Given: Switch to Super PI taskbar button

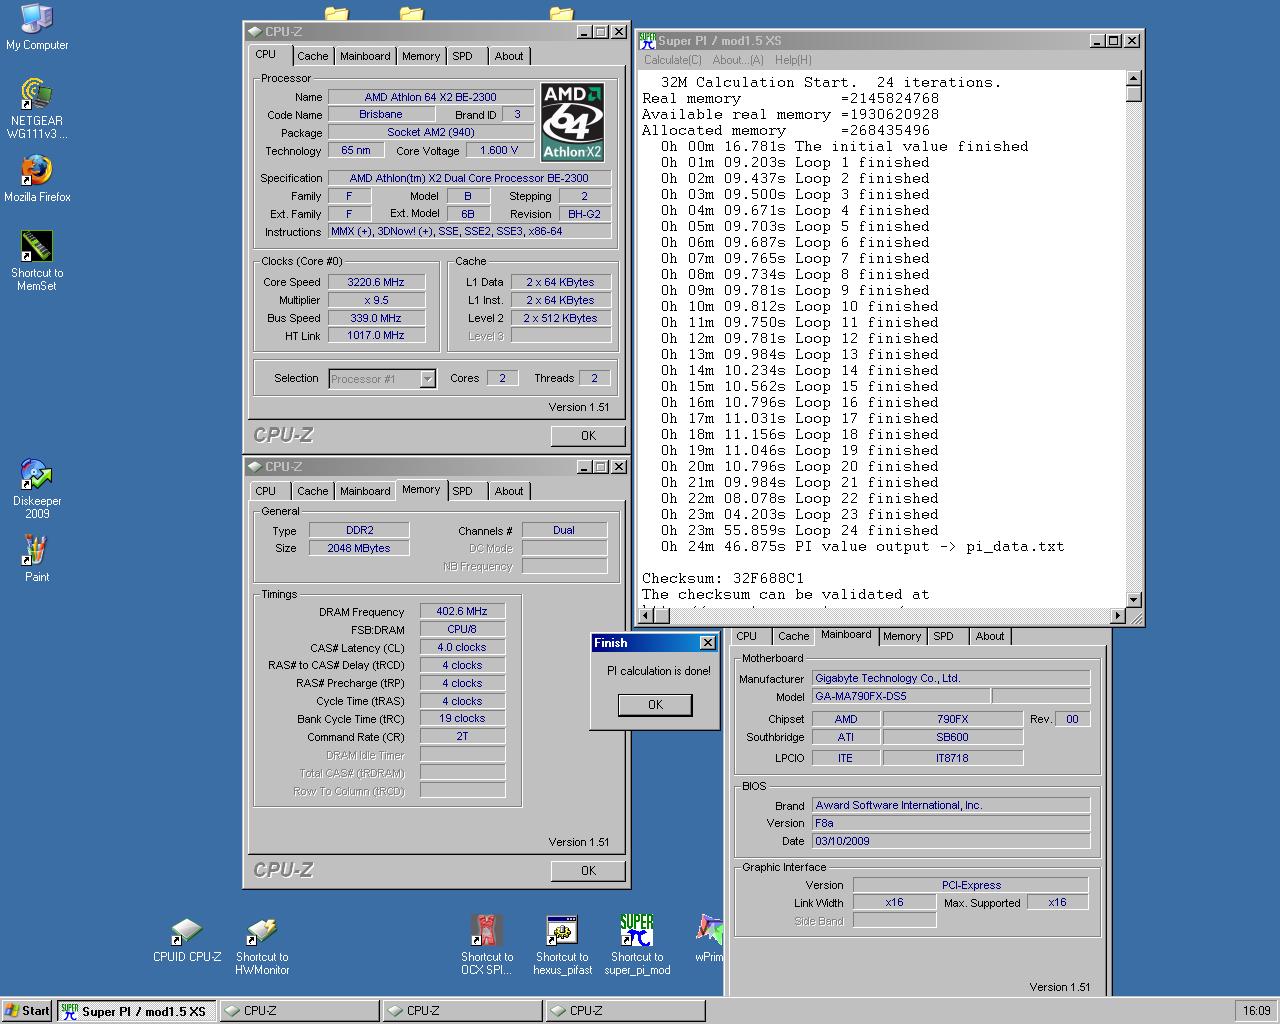Looking at the screenshot, I should coord(136,1011).
